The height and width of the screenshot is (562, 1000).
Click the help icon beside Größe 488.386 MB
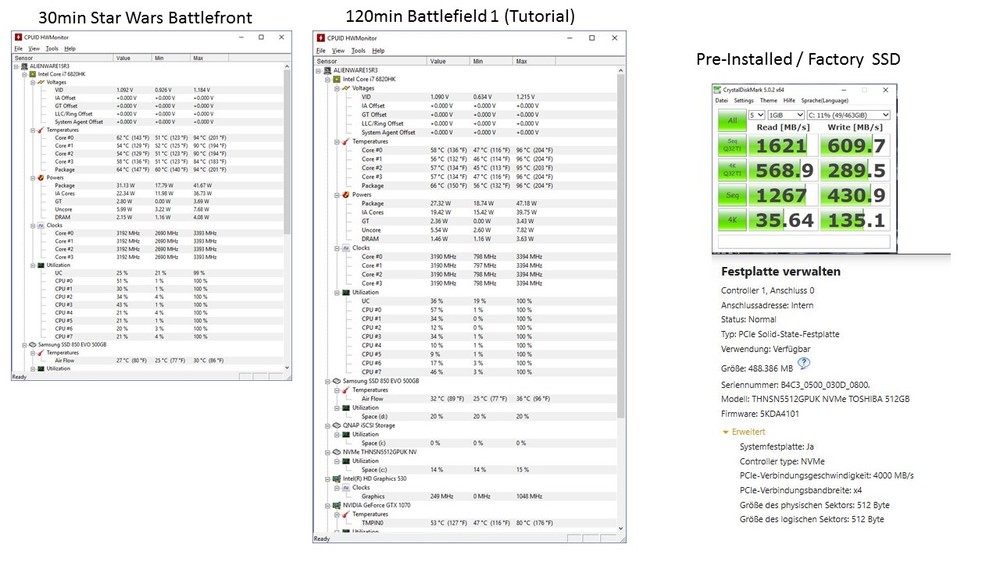804,364
